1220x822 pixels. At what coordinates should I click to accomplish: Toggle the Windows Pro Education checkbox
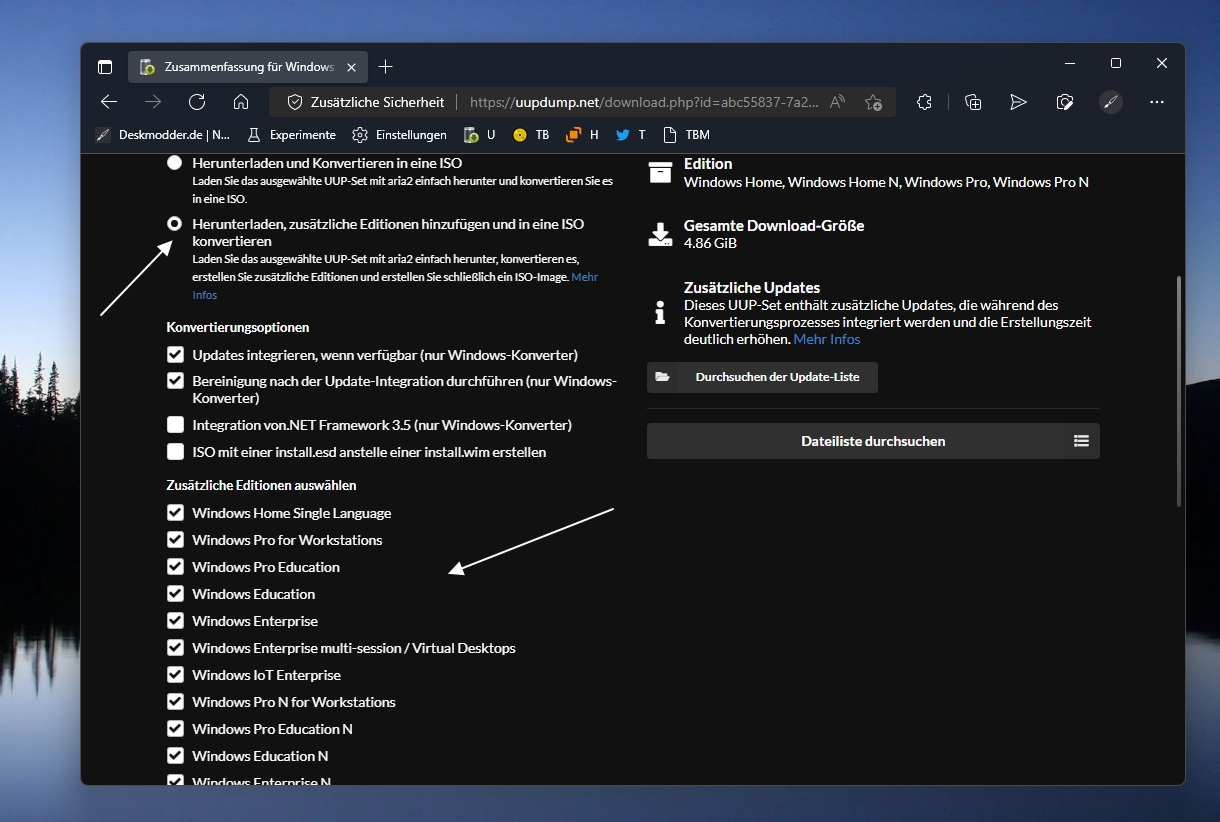[x=176, y=567]
